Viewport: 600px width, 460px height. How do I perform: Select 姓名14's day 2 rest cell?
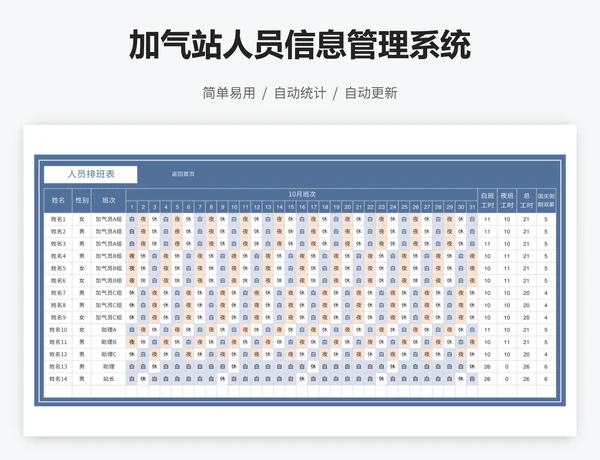(x=143, y=379)
